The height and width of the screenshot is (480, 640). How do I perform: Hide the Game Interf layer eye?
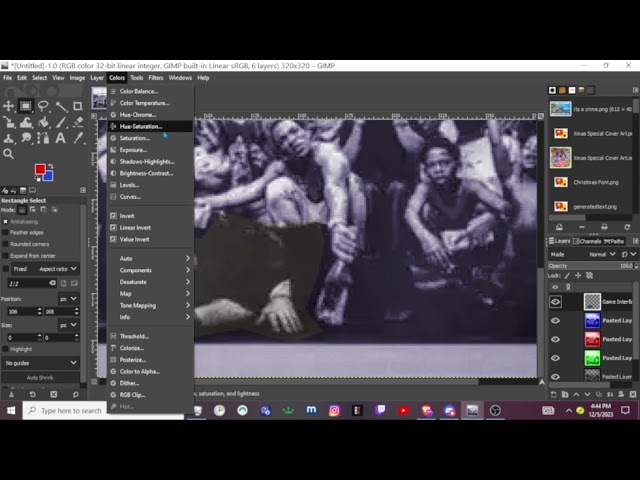click(555, 302)
